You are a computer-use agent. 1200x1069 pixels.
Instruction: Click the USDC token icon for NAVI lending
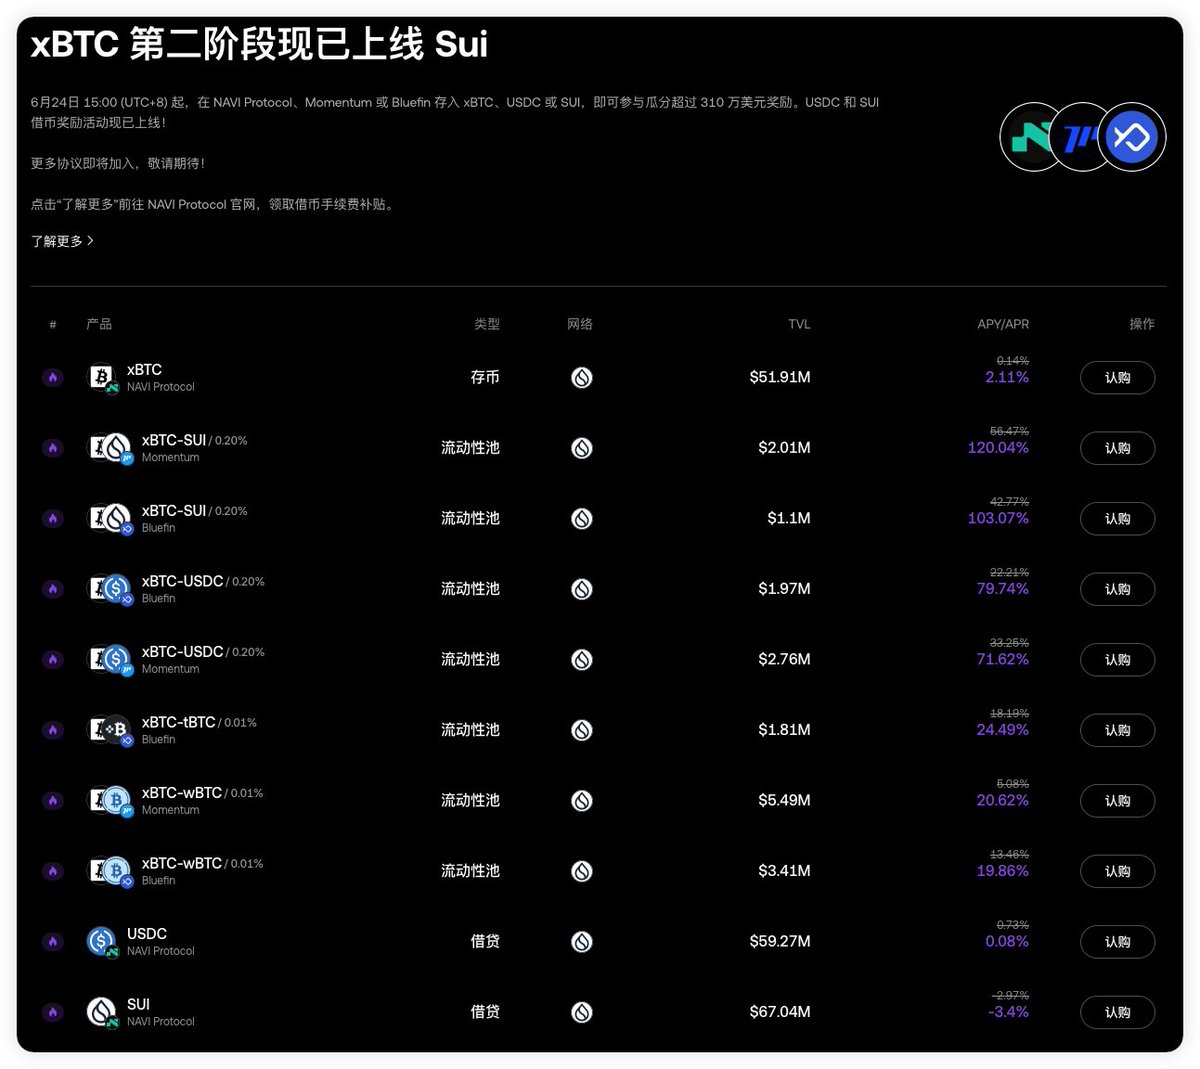(101, 941)
